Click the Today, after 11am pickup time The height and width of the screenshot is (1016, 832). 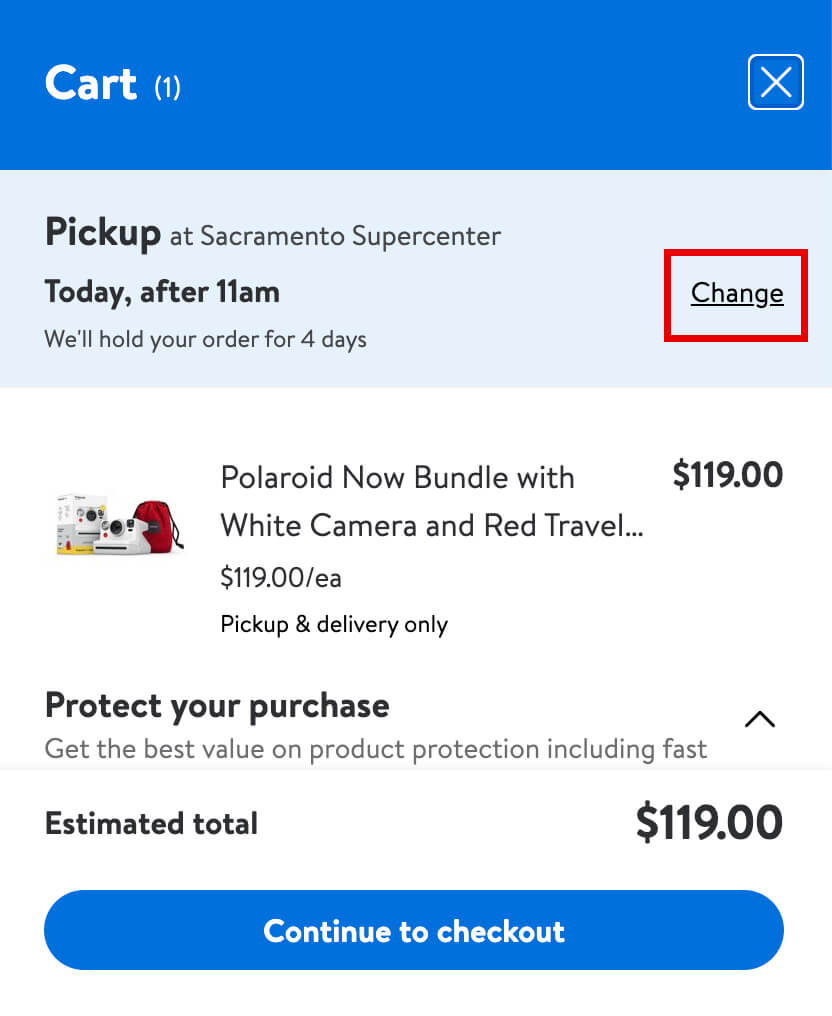point(162,292)
